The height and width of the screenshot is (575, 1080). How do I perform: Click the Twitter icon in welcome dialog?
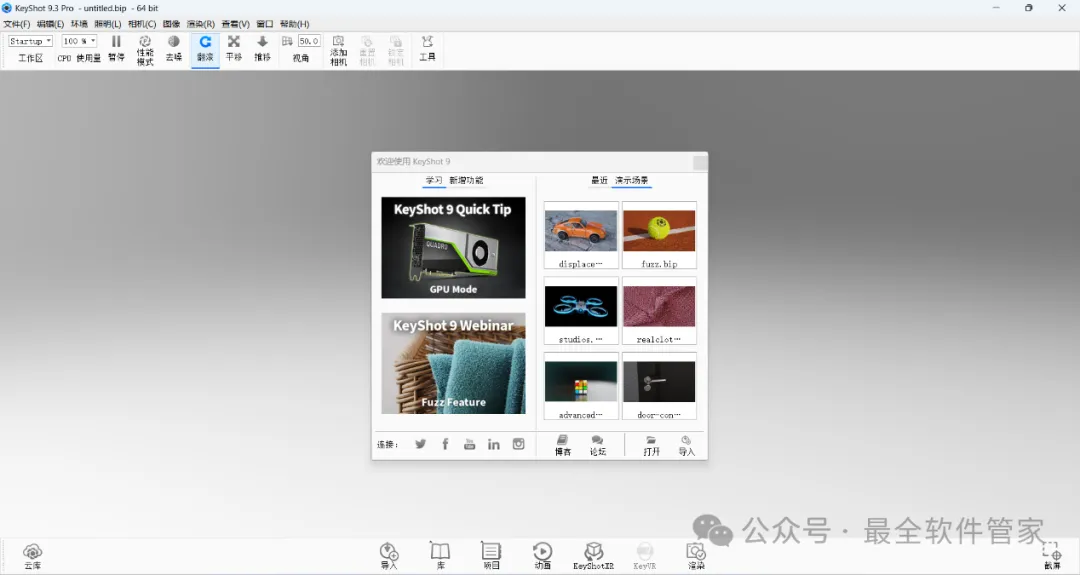(420, 444)
